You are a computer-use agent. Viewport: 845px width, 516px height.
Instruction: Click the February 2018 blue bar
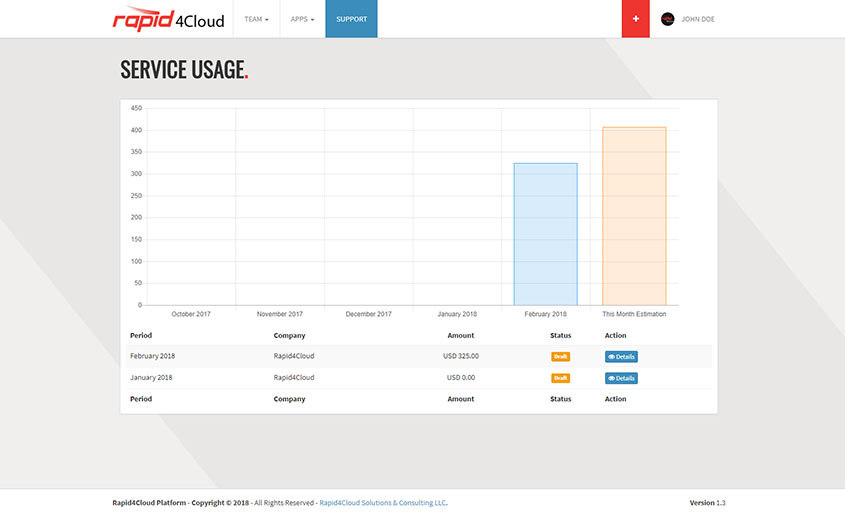click(x=545, y=234)
